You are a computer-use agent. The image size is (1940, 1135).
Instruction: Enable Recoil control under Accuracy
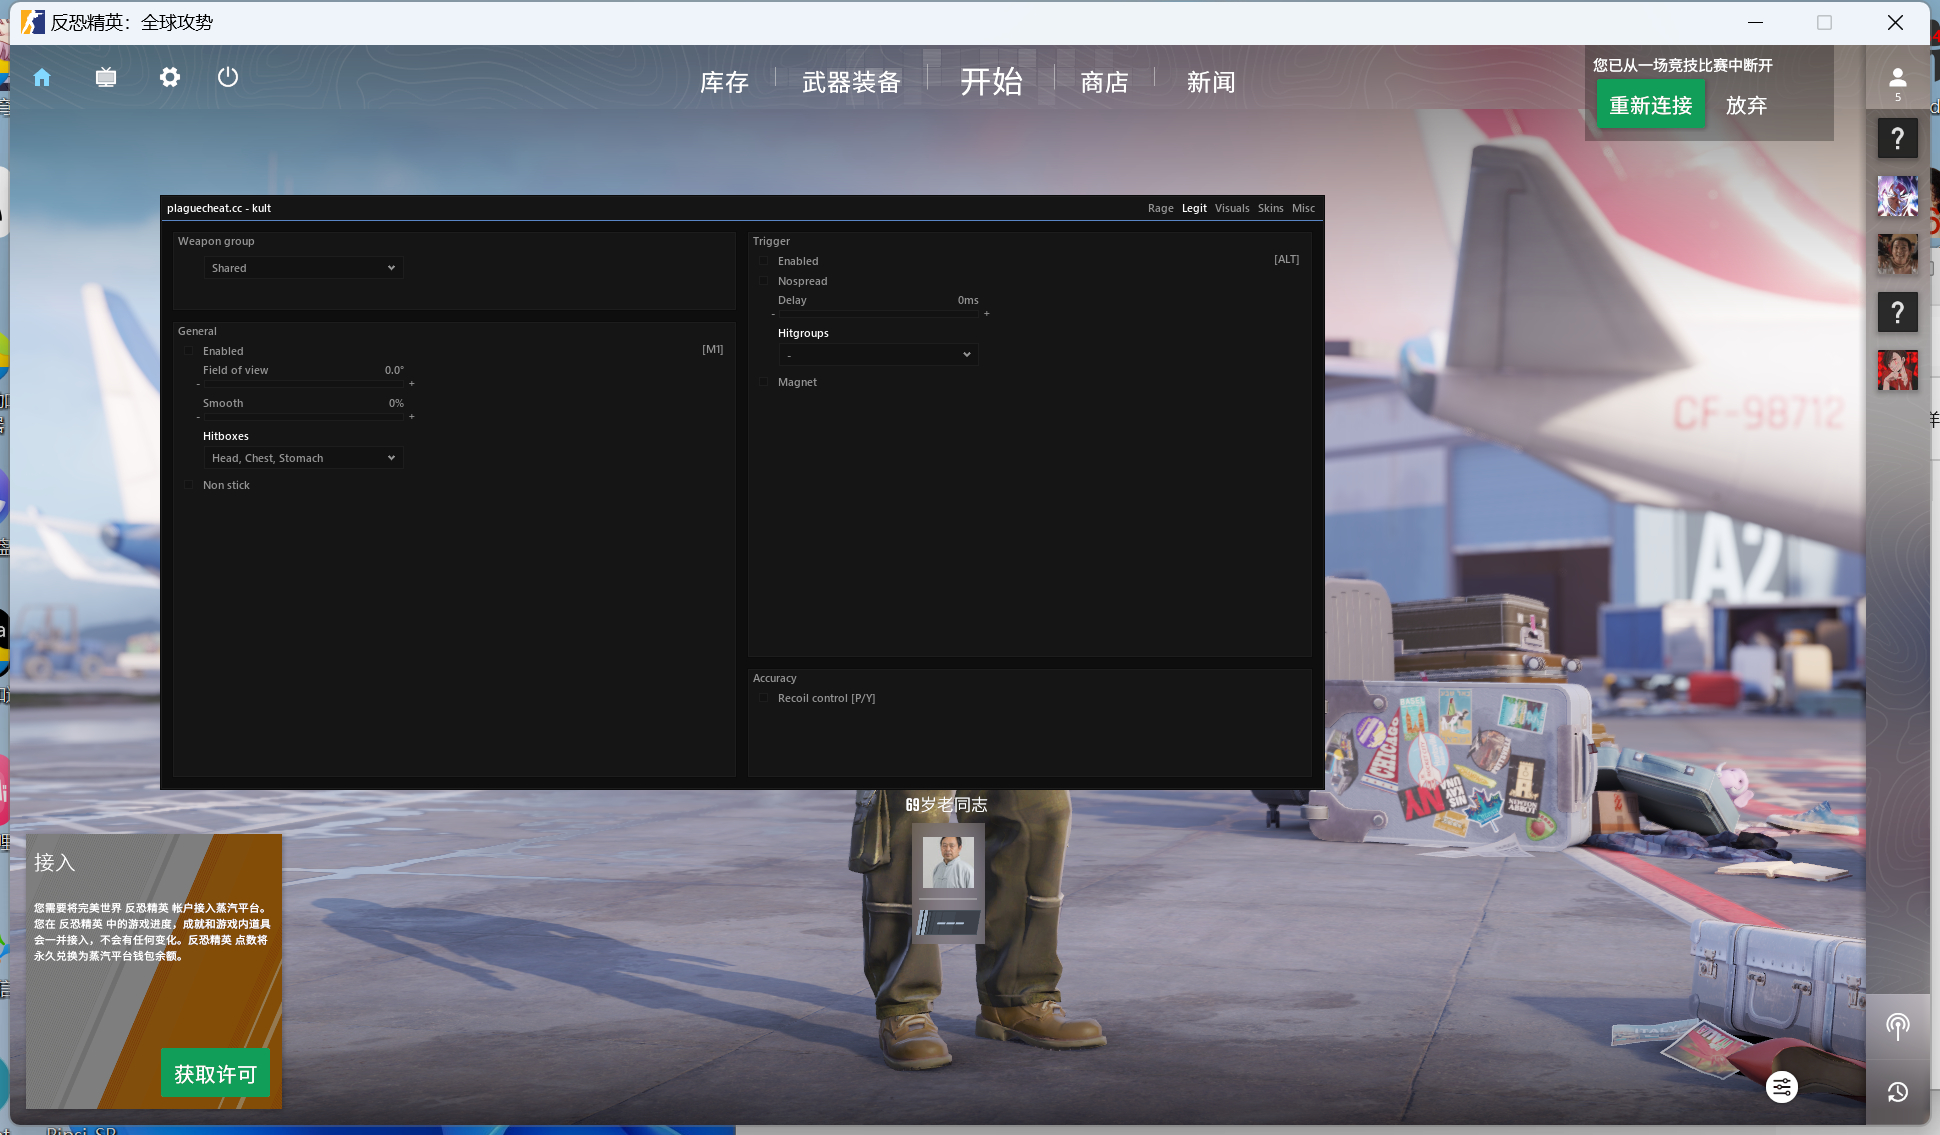click(764, 697)
